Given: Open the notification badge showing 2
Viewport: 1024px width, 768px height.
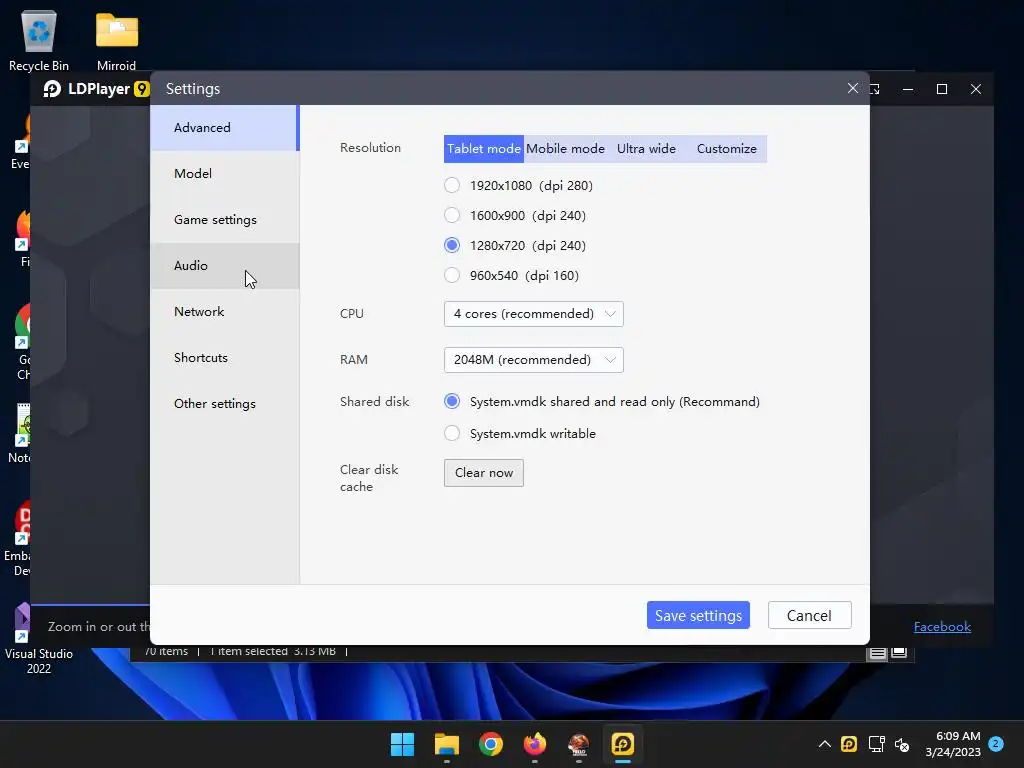Looking at the screenshot, I should point(996,744).
